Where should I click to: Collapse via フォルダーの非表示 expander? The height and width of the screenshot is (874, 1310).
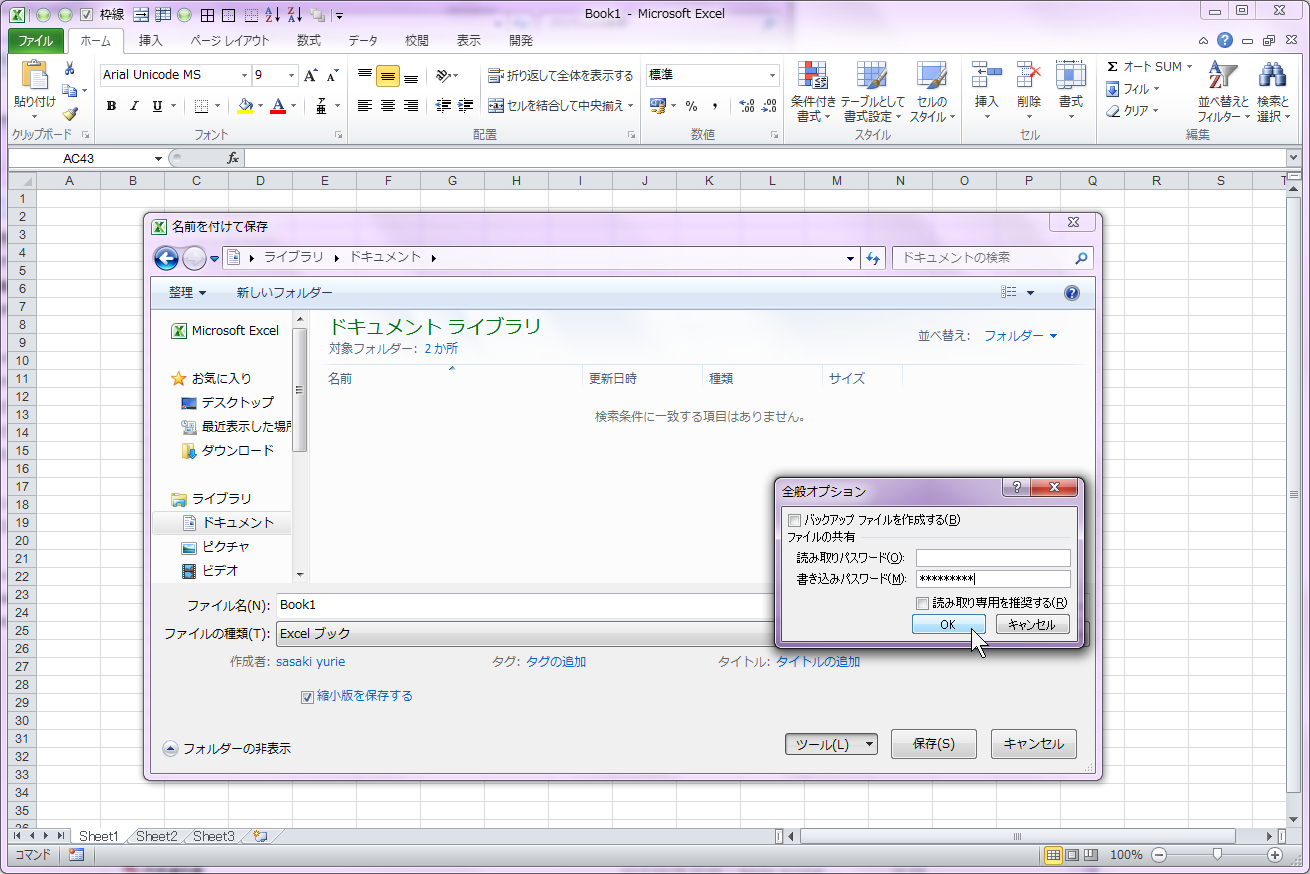tap(170, 748)
